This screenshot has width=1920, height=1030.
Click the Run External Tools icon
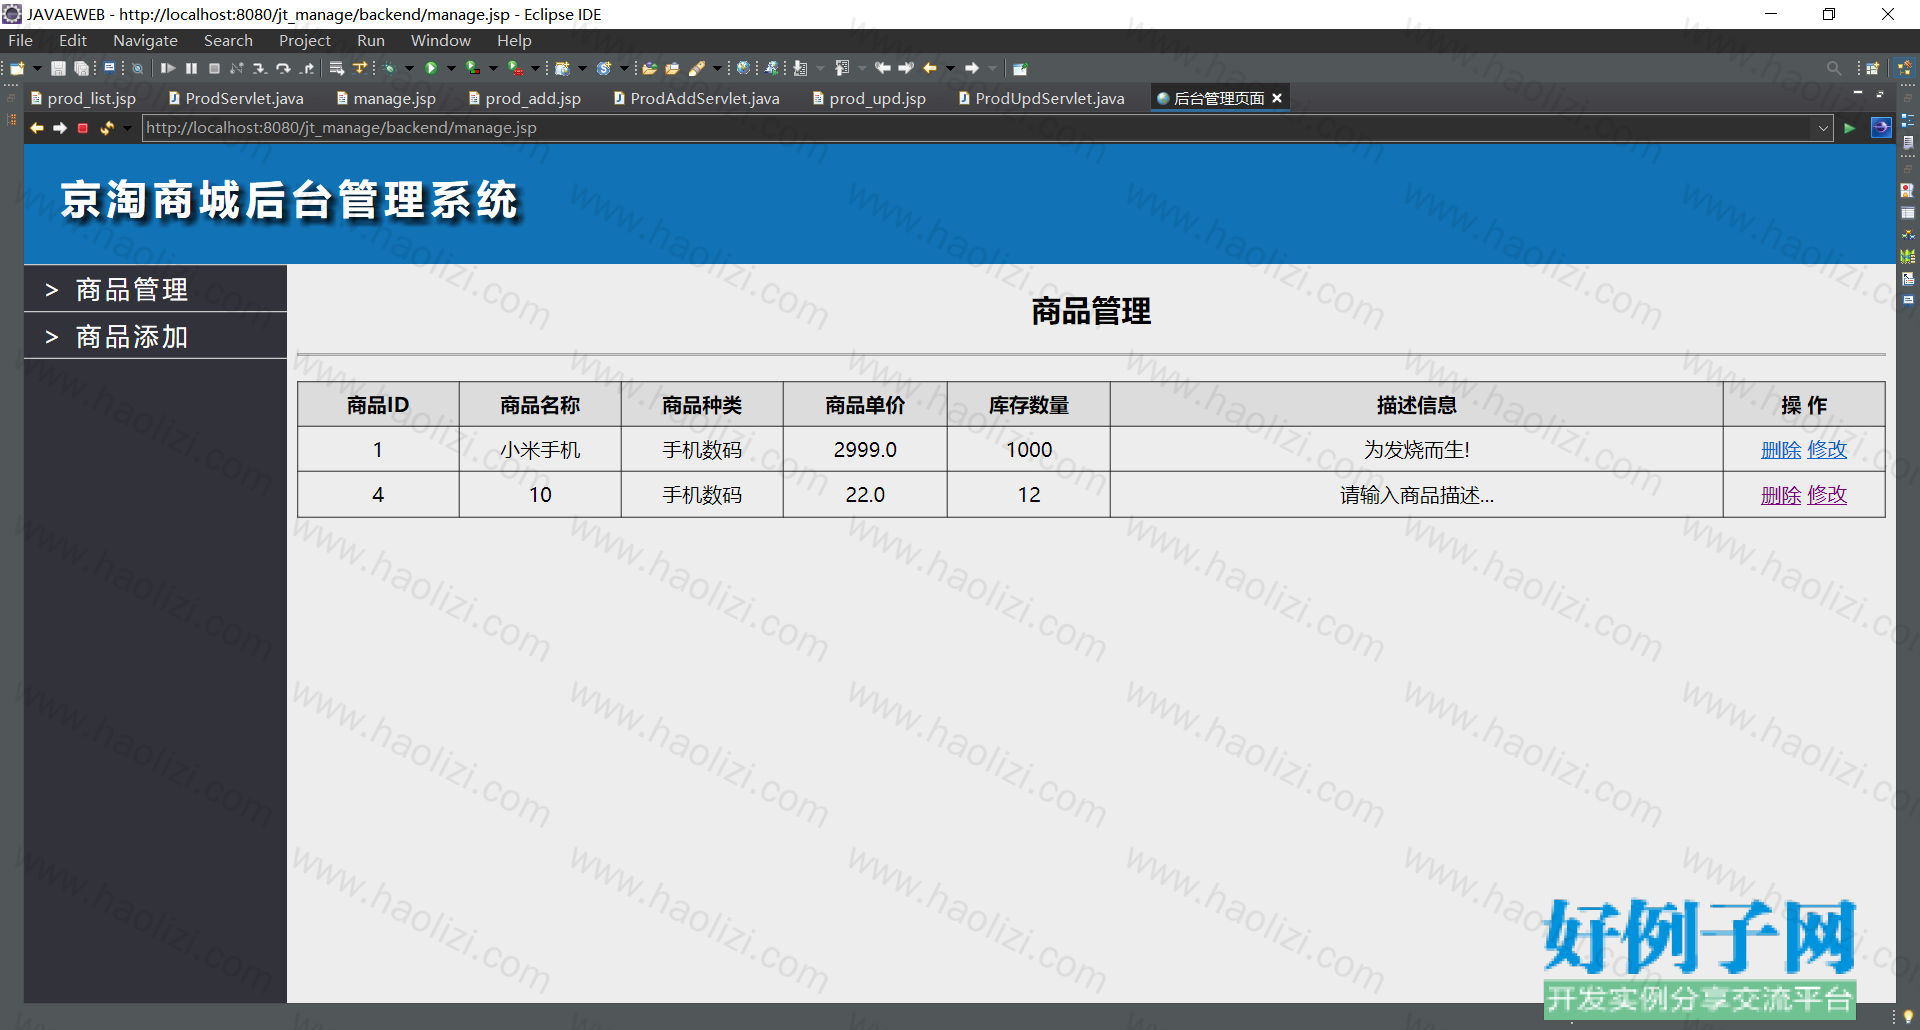tap(515, 68)
